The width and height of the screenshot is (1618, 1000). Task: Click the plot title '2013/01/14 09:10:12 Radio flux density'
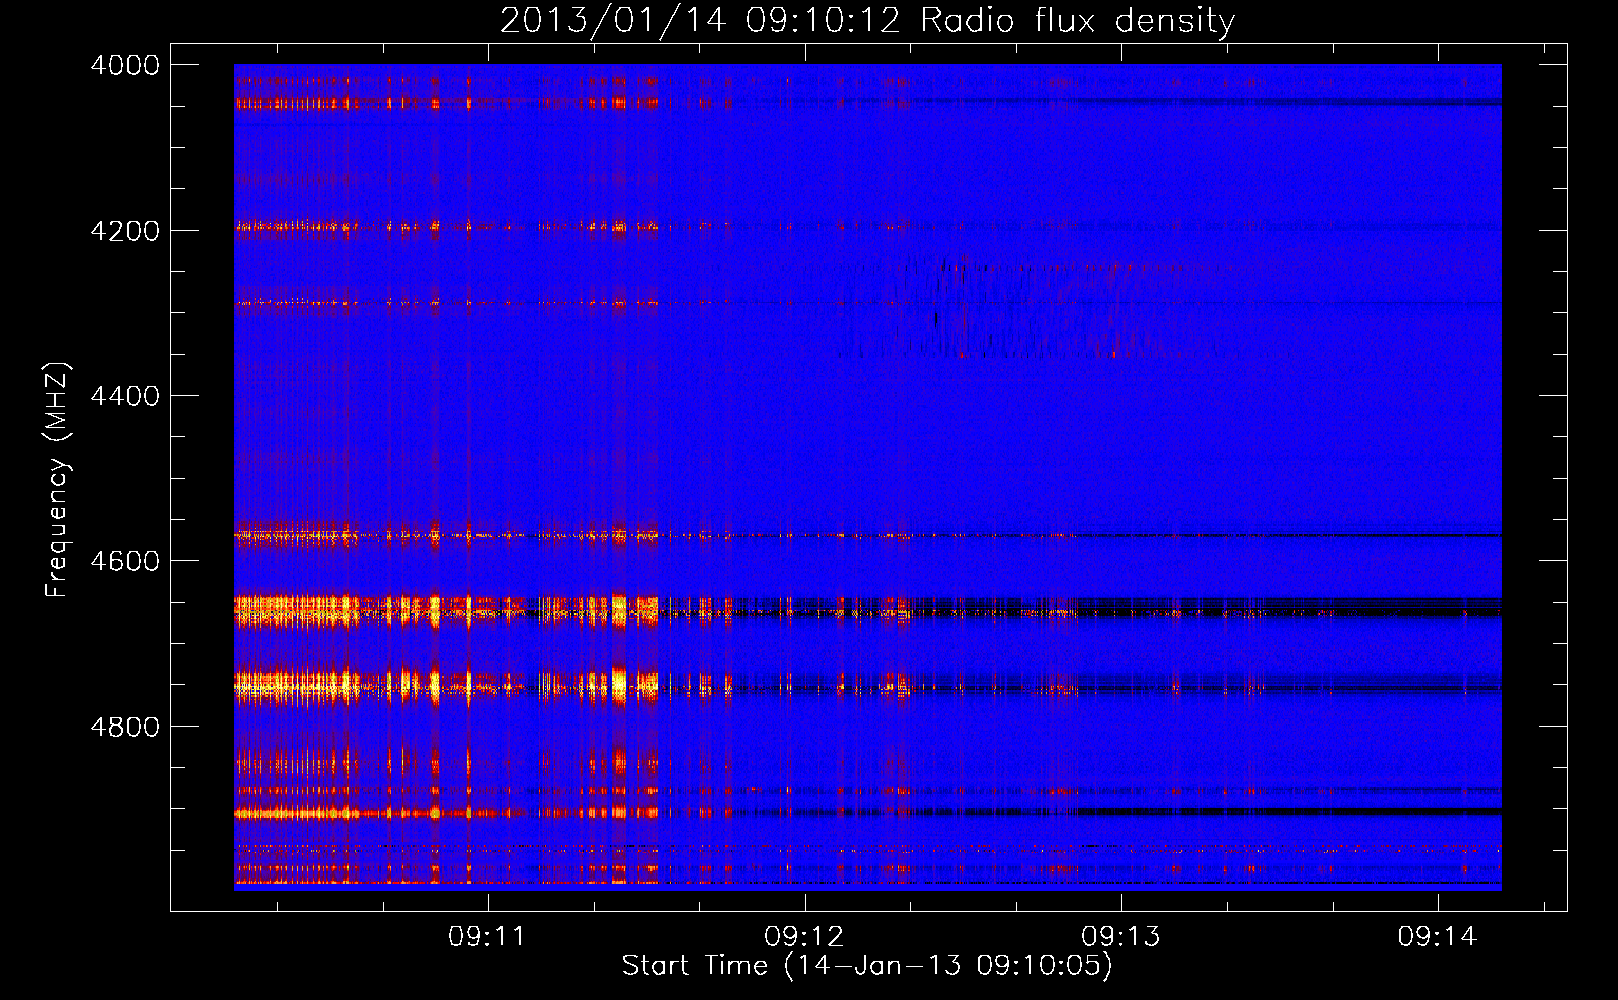(x=867, y=21)
